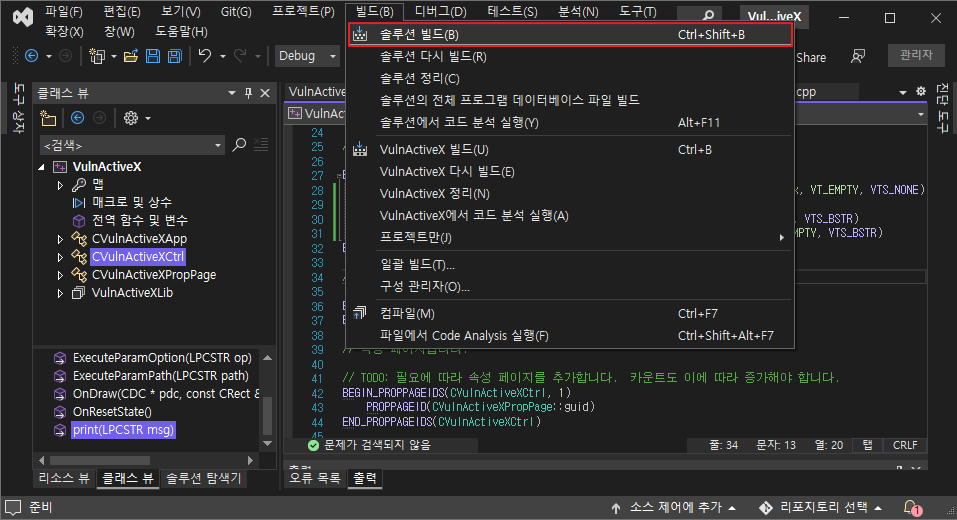Click new folder icon in Class View
Viewport: 957px width, 520px height.
(48, 118)
